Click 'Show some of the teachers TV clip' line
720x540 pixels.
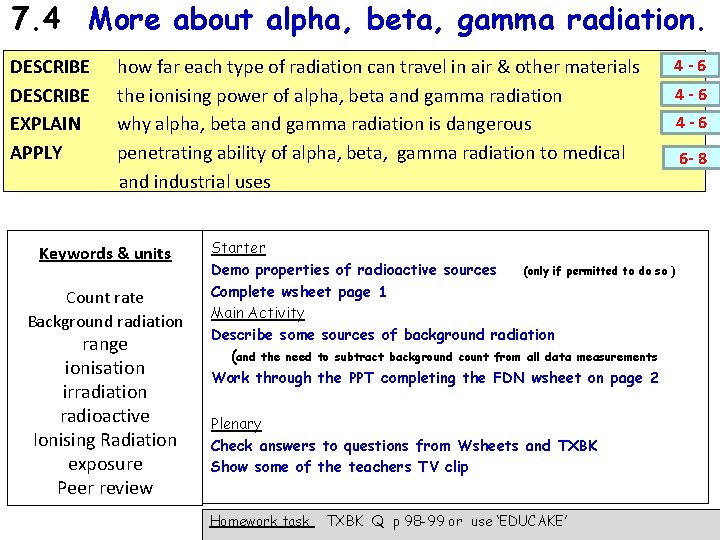(x=339, y=467)
